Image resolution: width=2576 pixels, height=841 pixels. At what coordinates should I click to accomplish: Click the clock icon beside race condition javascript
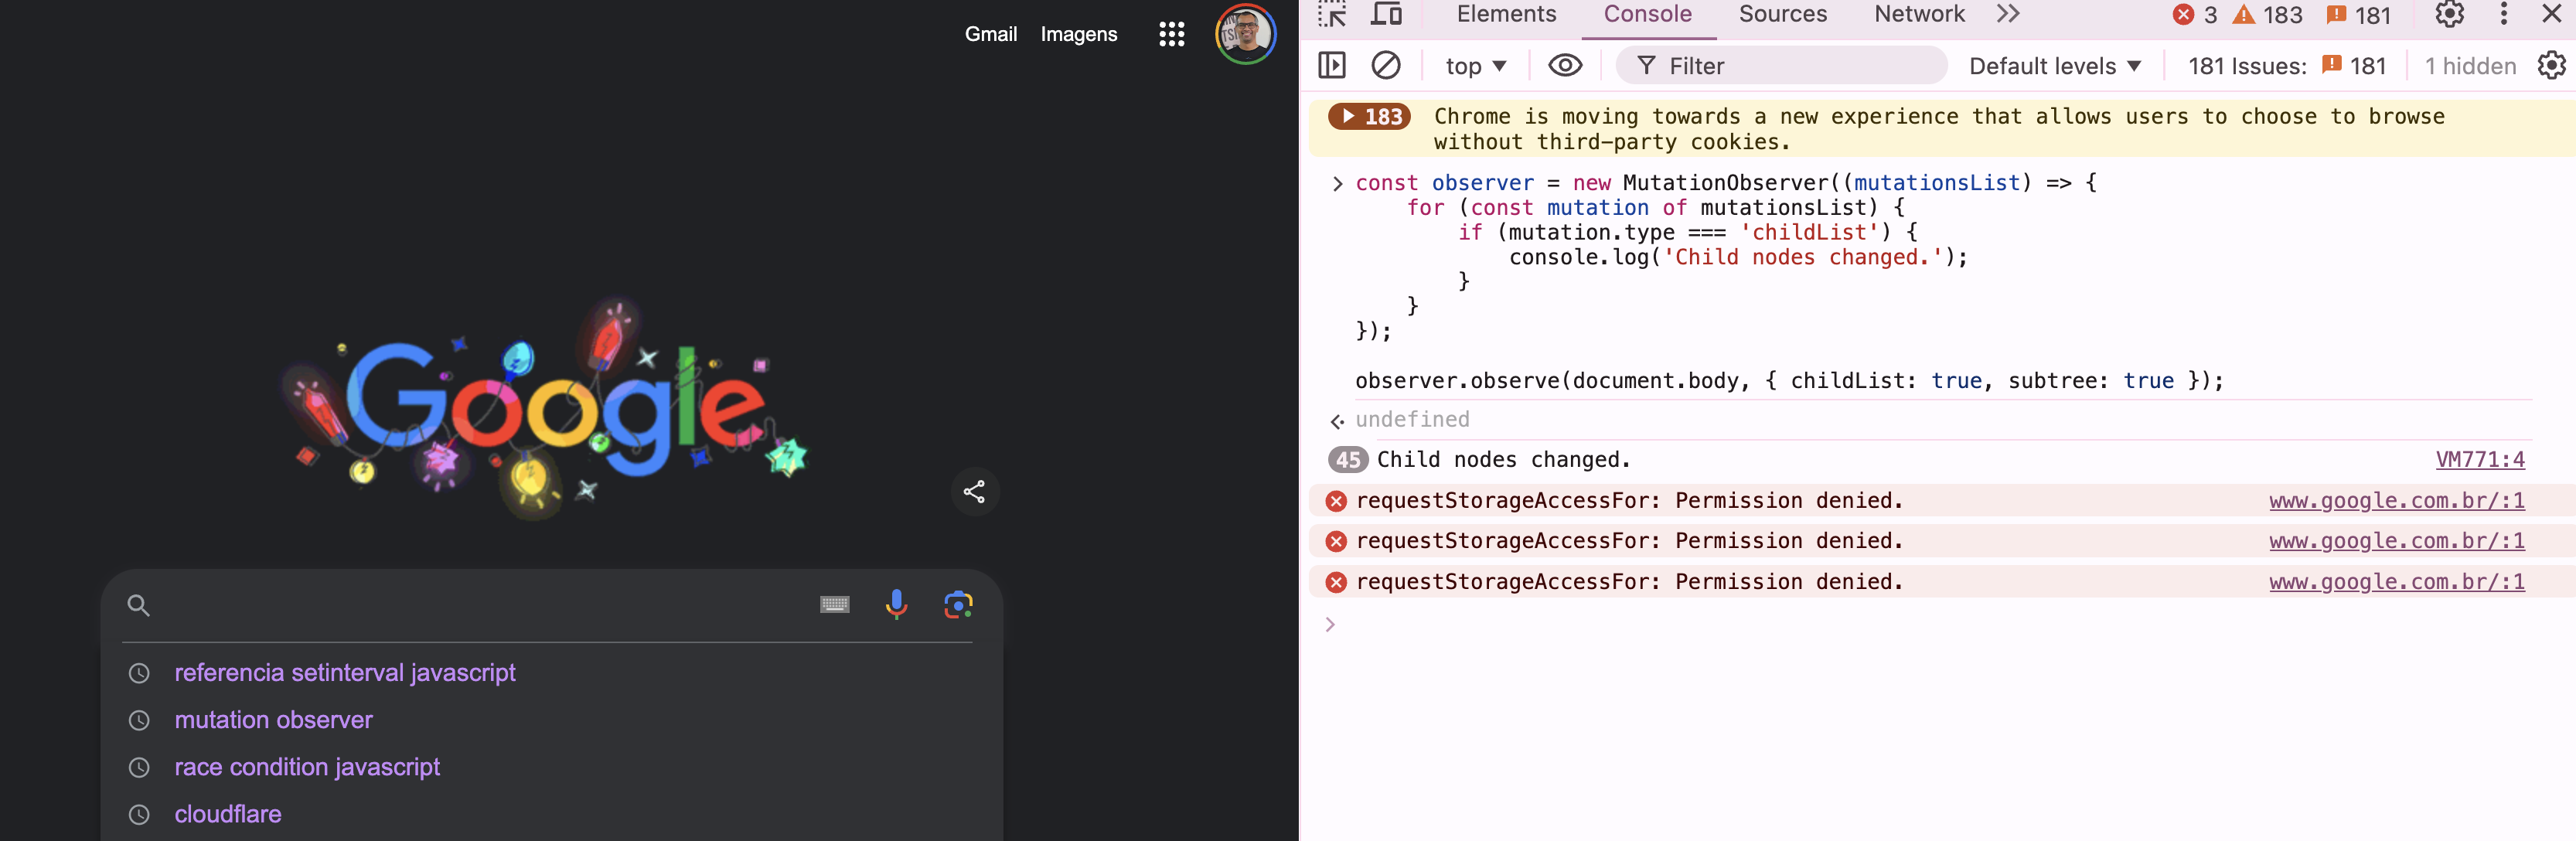coord(139,767)
